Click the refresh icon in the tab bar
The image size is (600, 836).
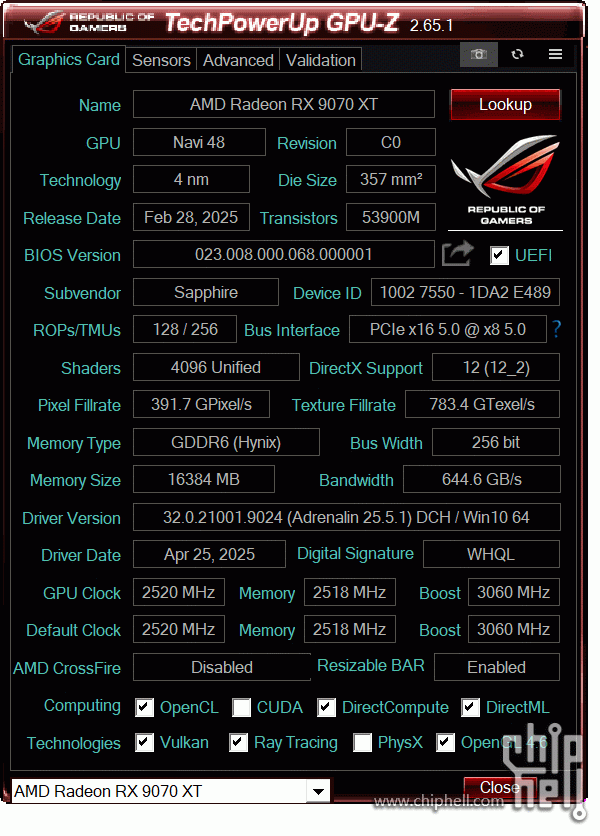point(517,54)
